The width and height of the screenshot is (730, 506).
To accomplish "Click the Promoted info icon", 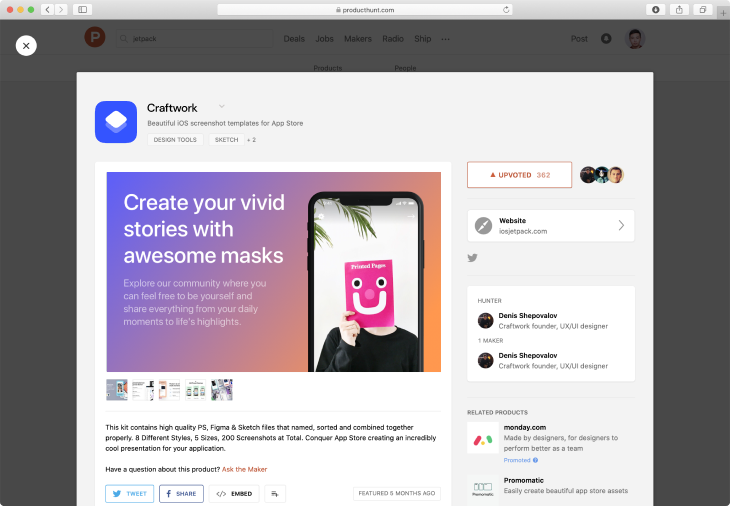I will [535, 460].
